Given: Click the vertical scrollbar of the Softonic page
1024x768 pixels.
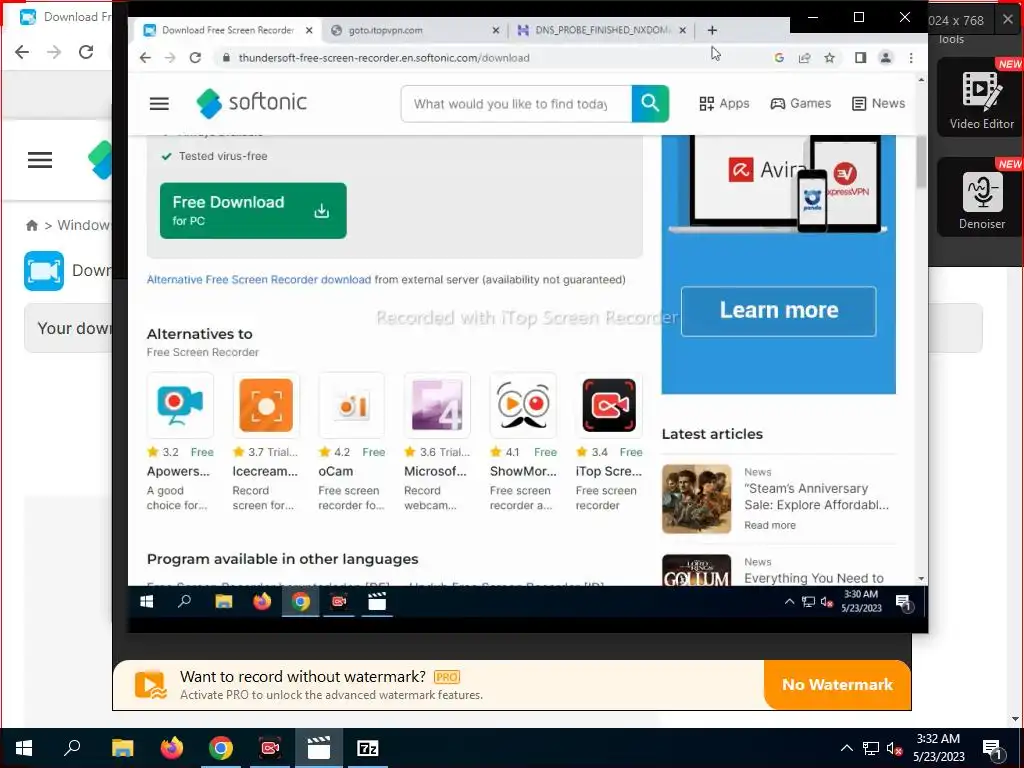Looking at the screenshot, I should coord(921,162).
